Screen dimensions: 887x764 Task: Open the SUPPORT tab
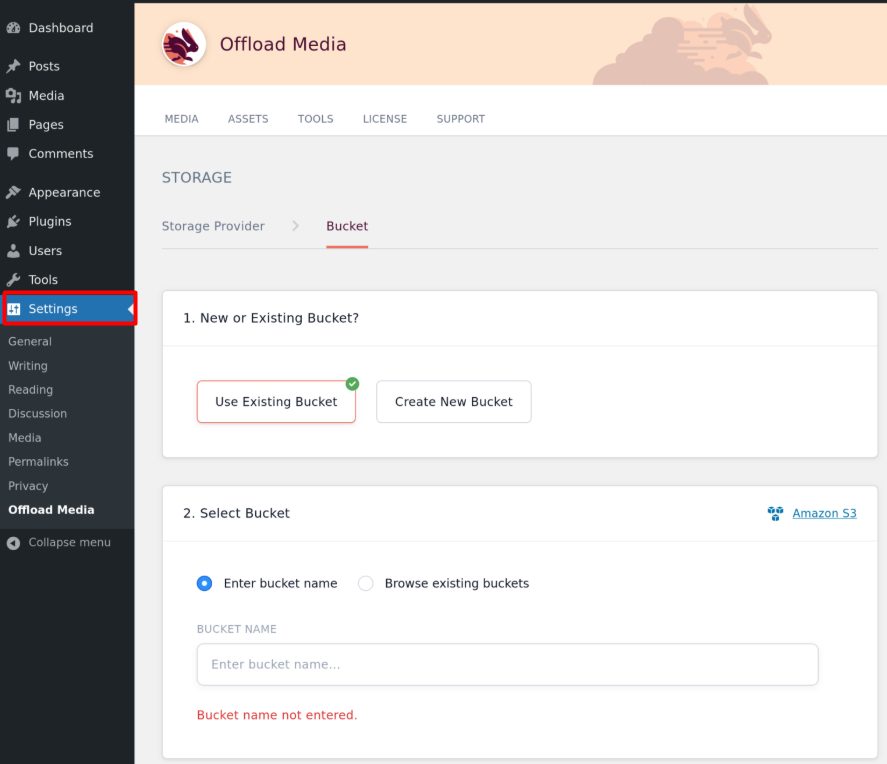460,119
